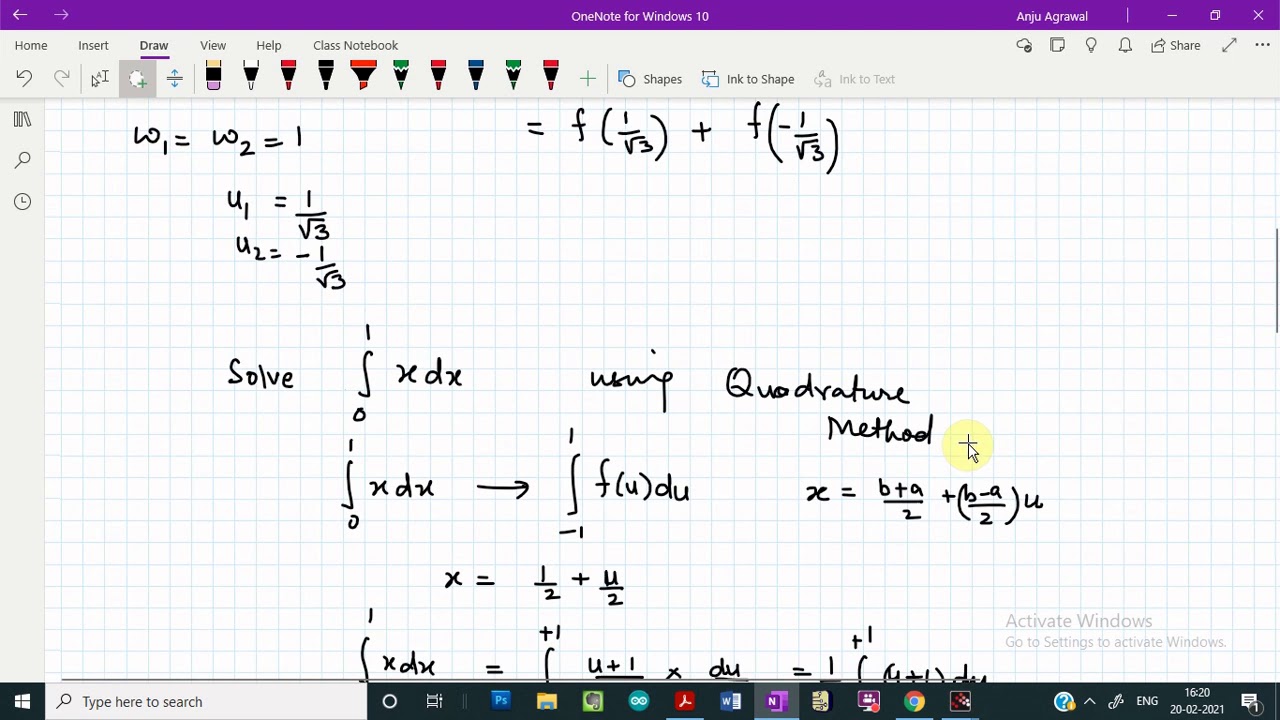Click the vertical scrollbar thumb
1280x720 pixels.
[1276, 280]
